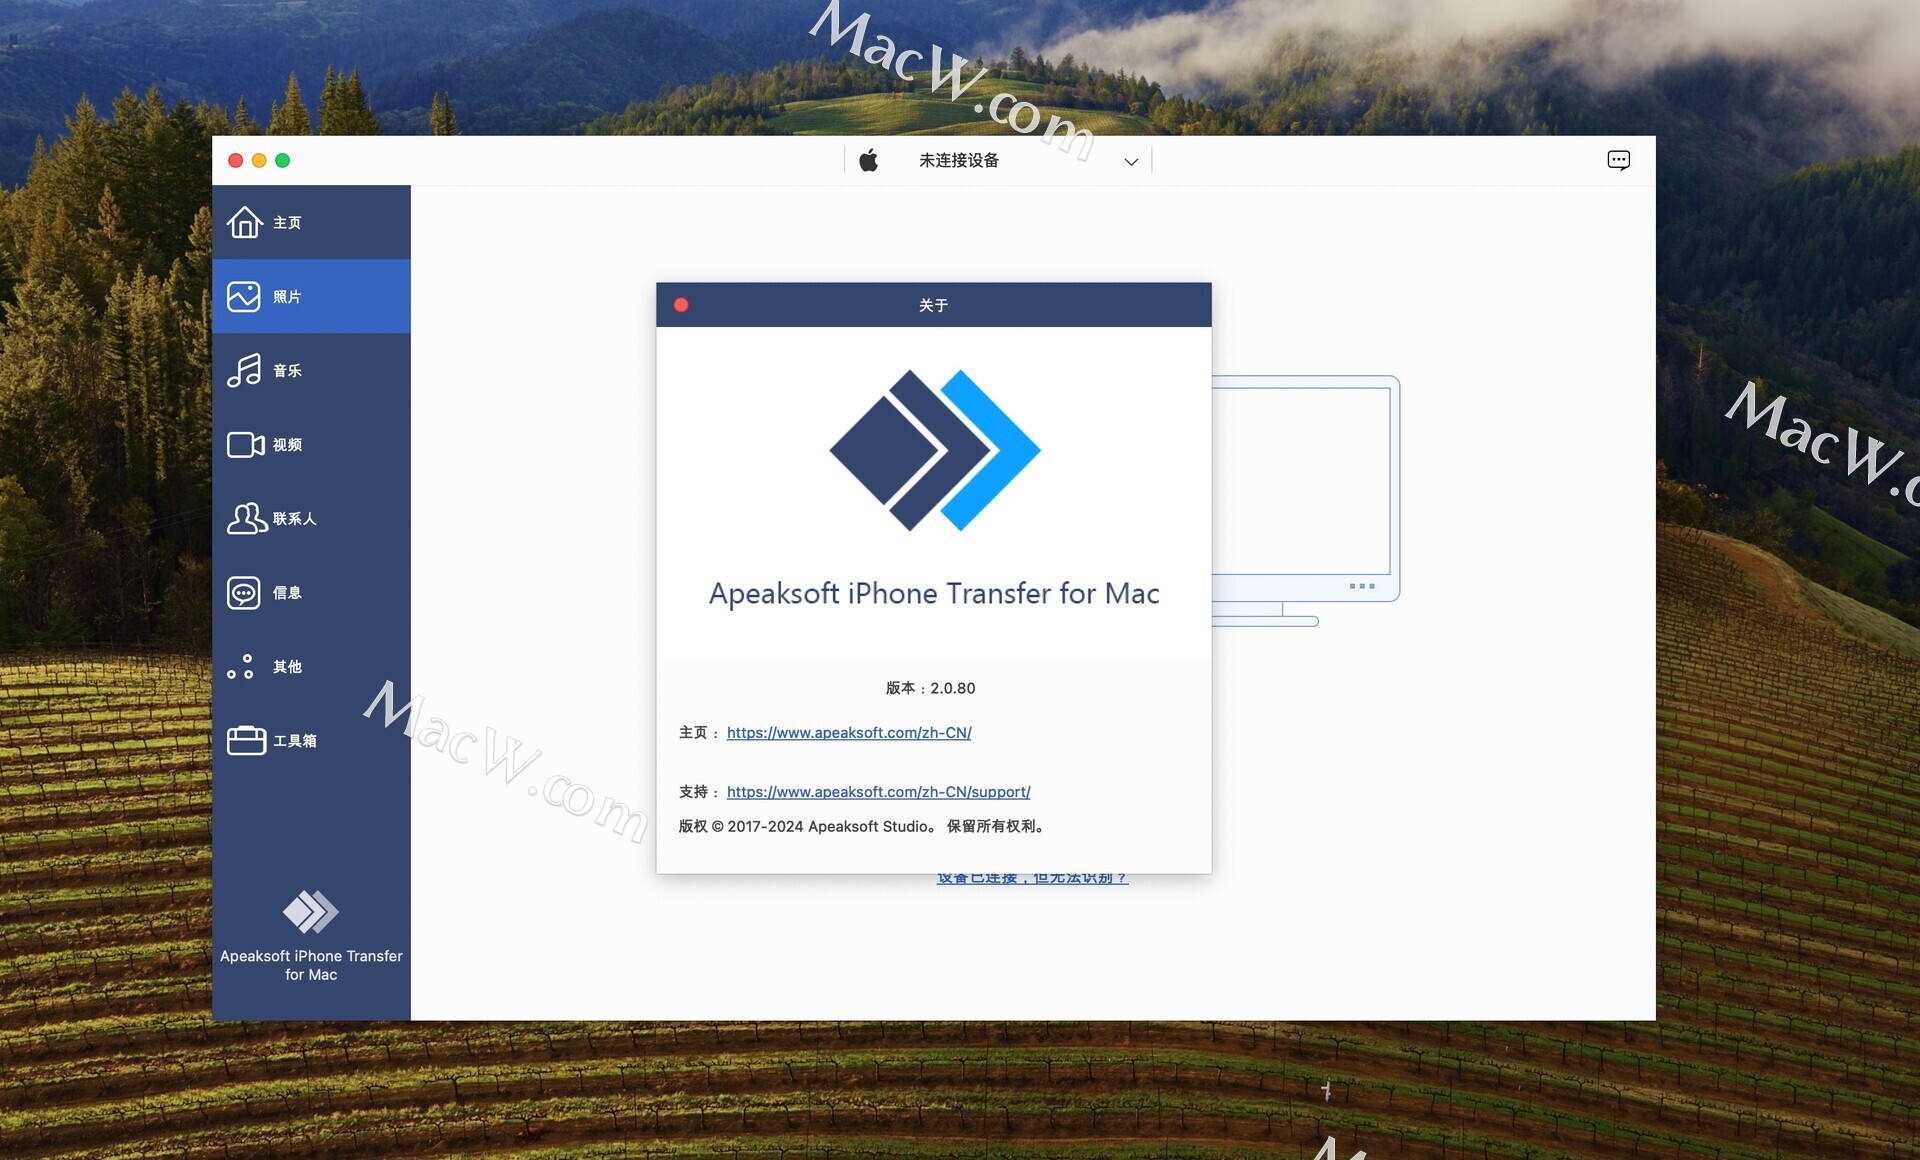Maximize the main window green button
Viewport: 1920px width, 1160px height.
coord(283,160)
